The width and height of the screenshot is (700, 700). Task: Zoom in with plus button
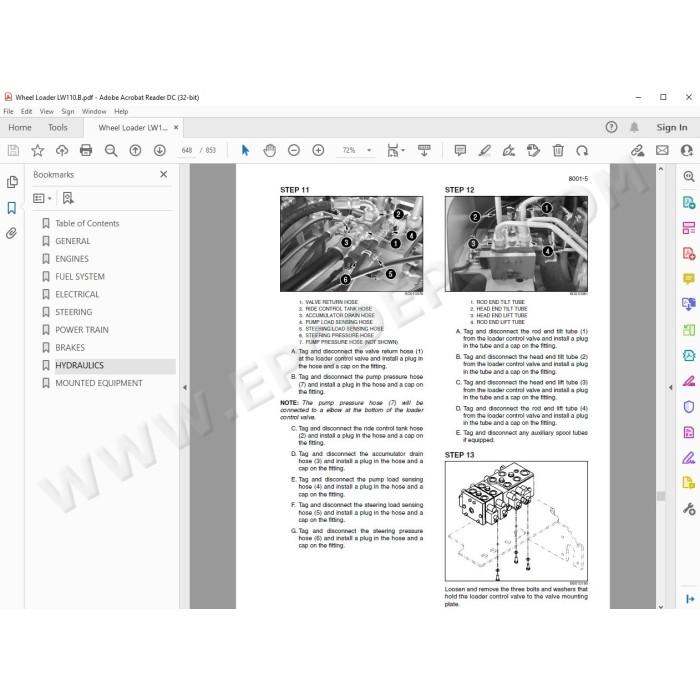click(318, 150)
